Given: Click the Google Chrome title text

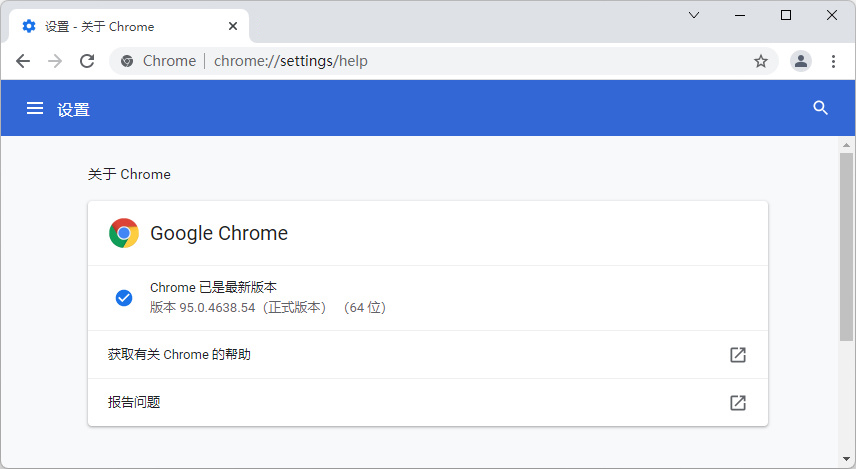Looking at the screenshot, I should 219,233.
